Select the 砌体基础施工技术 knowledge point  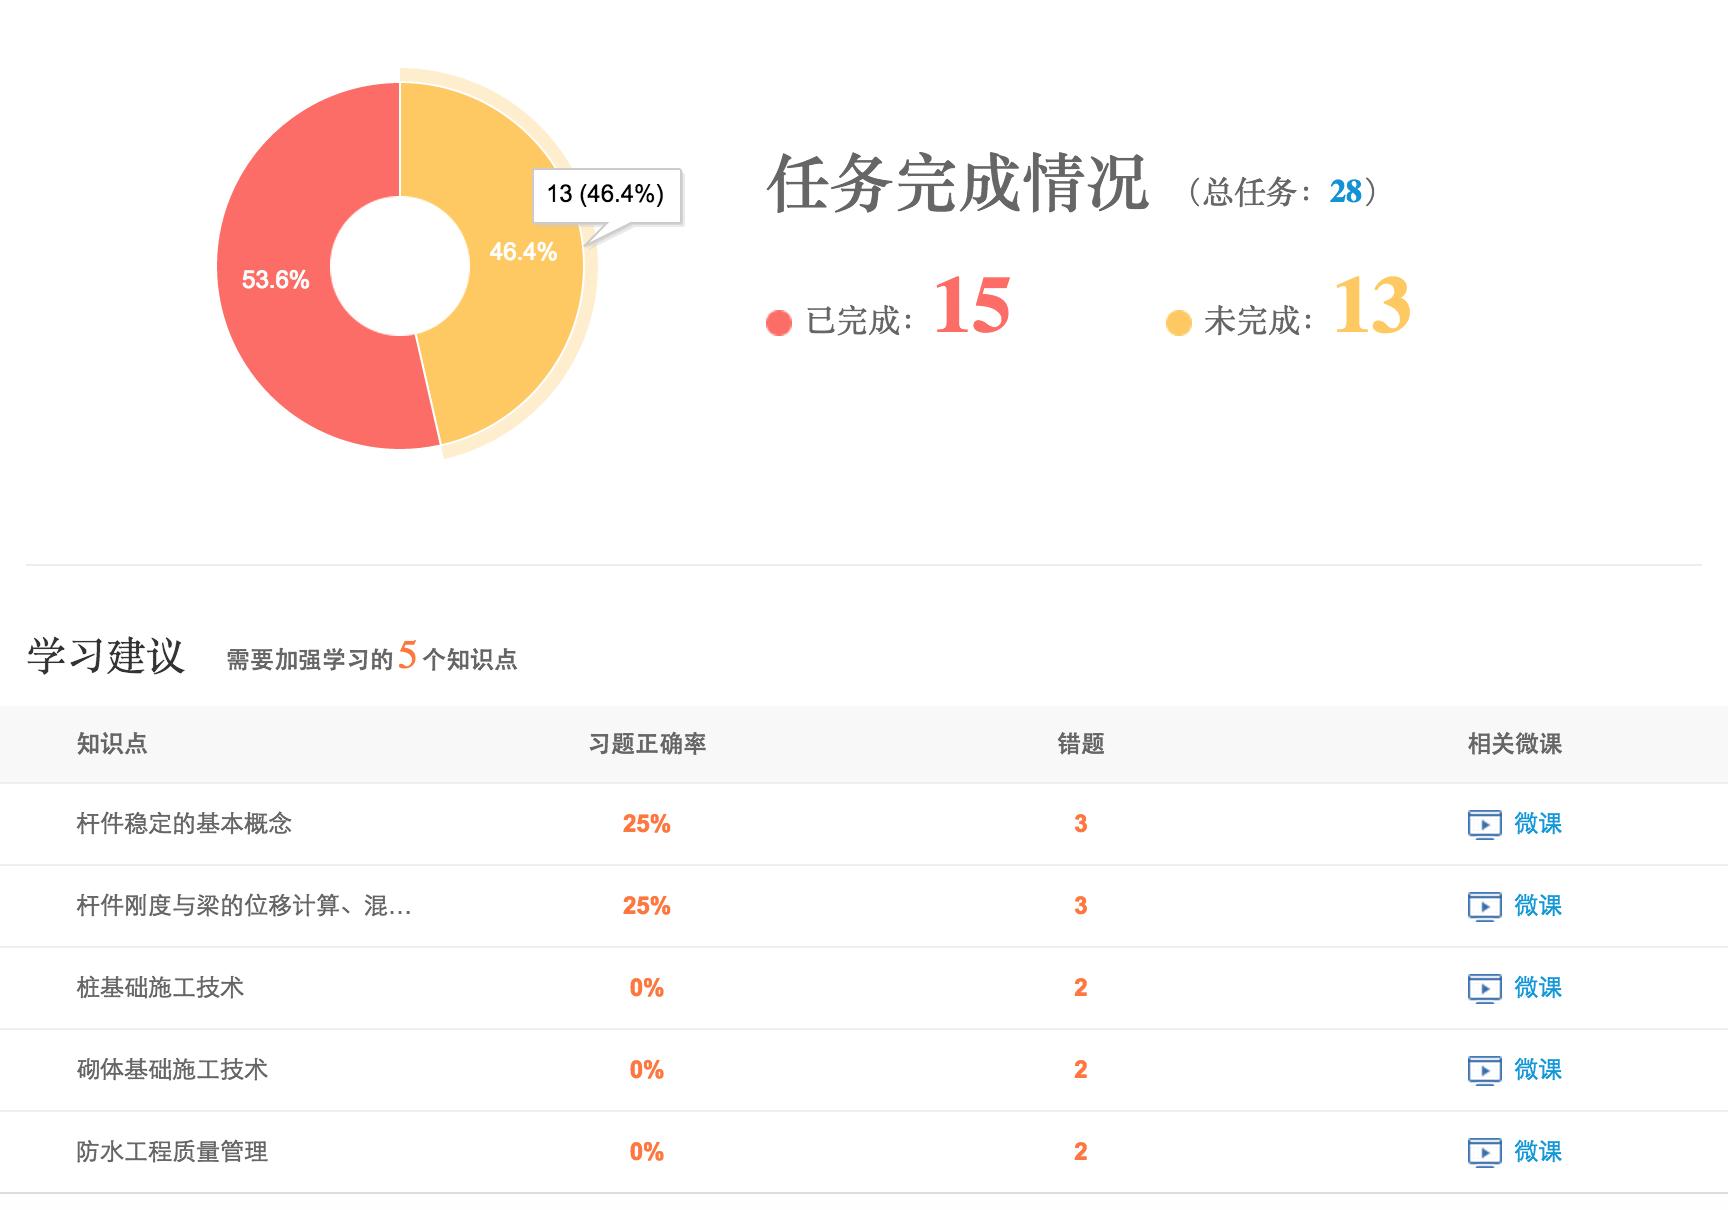tap(172, 1070)
